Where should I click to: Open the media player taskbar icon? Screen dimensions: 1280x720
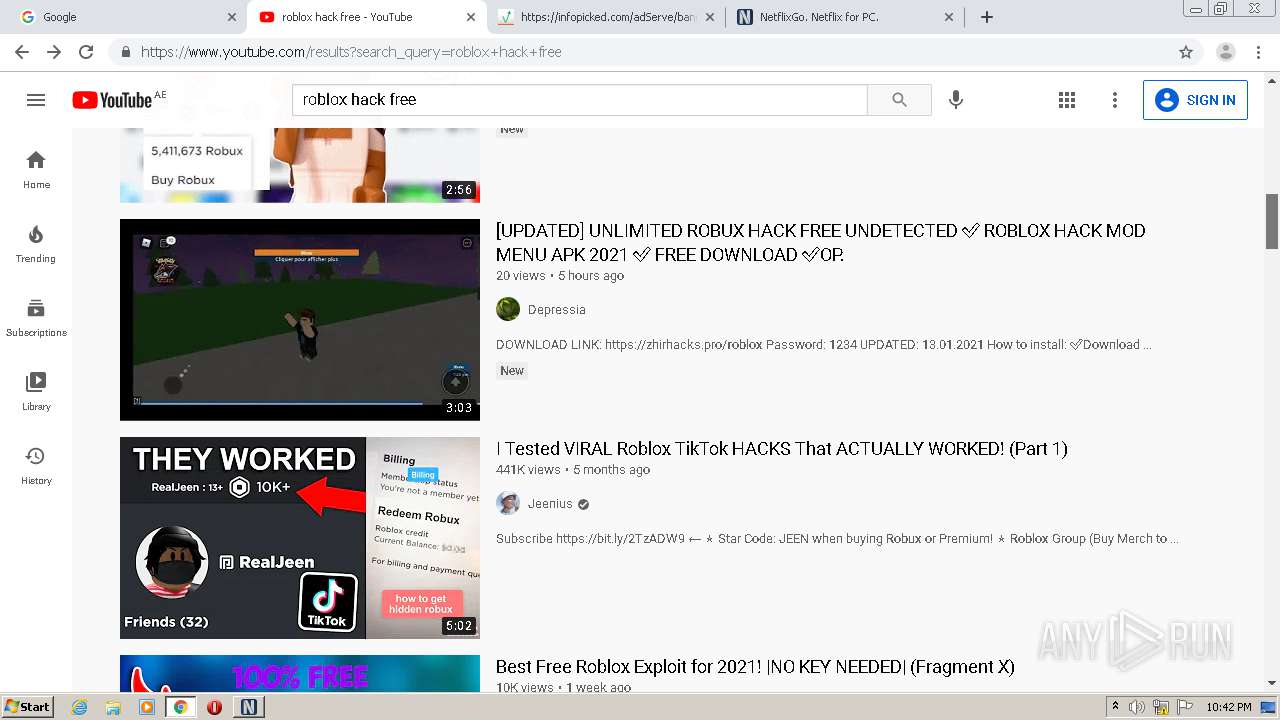pos(147,707)
